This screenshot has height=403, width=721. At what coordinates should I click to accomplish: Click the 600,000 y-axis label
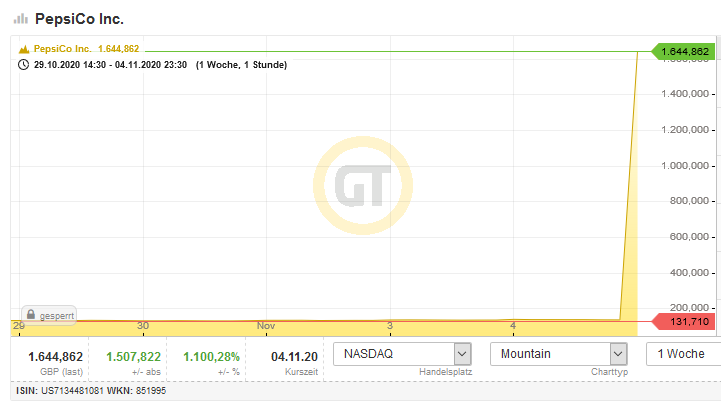[x=689, y=236]
